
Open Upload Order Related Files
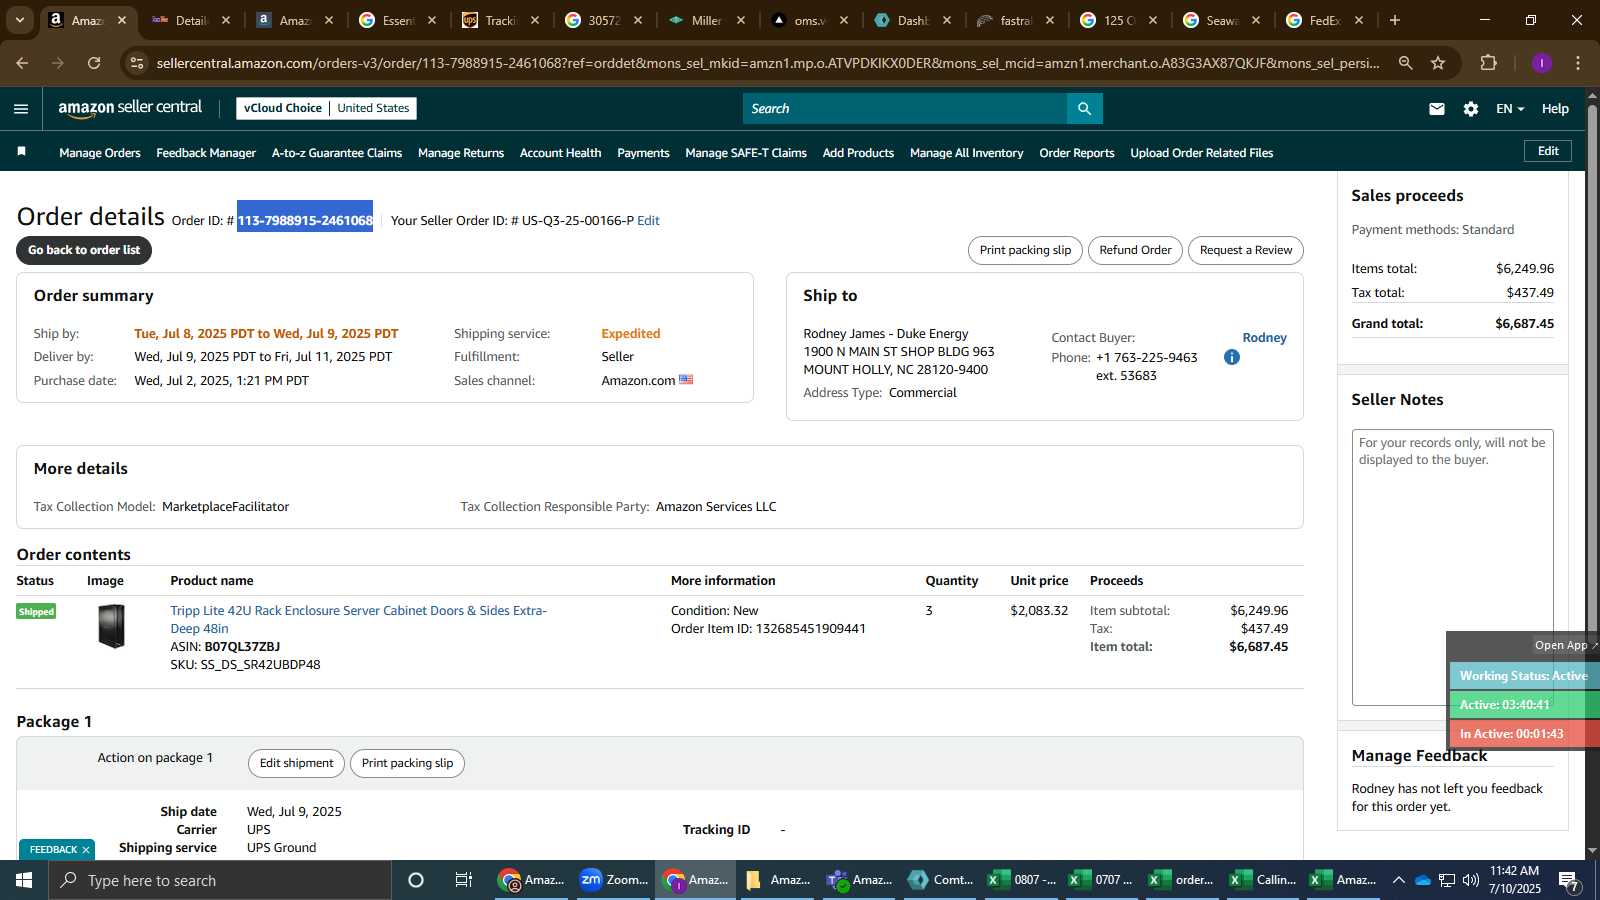(1202, 153)
